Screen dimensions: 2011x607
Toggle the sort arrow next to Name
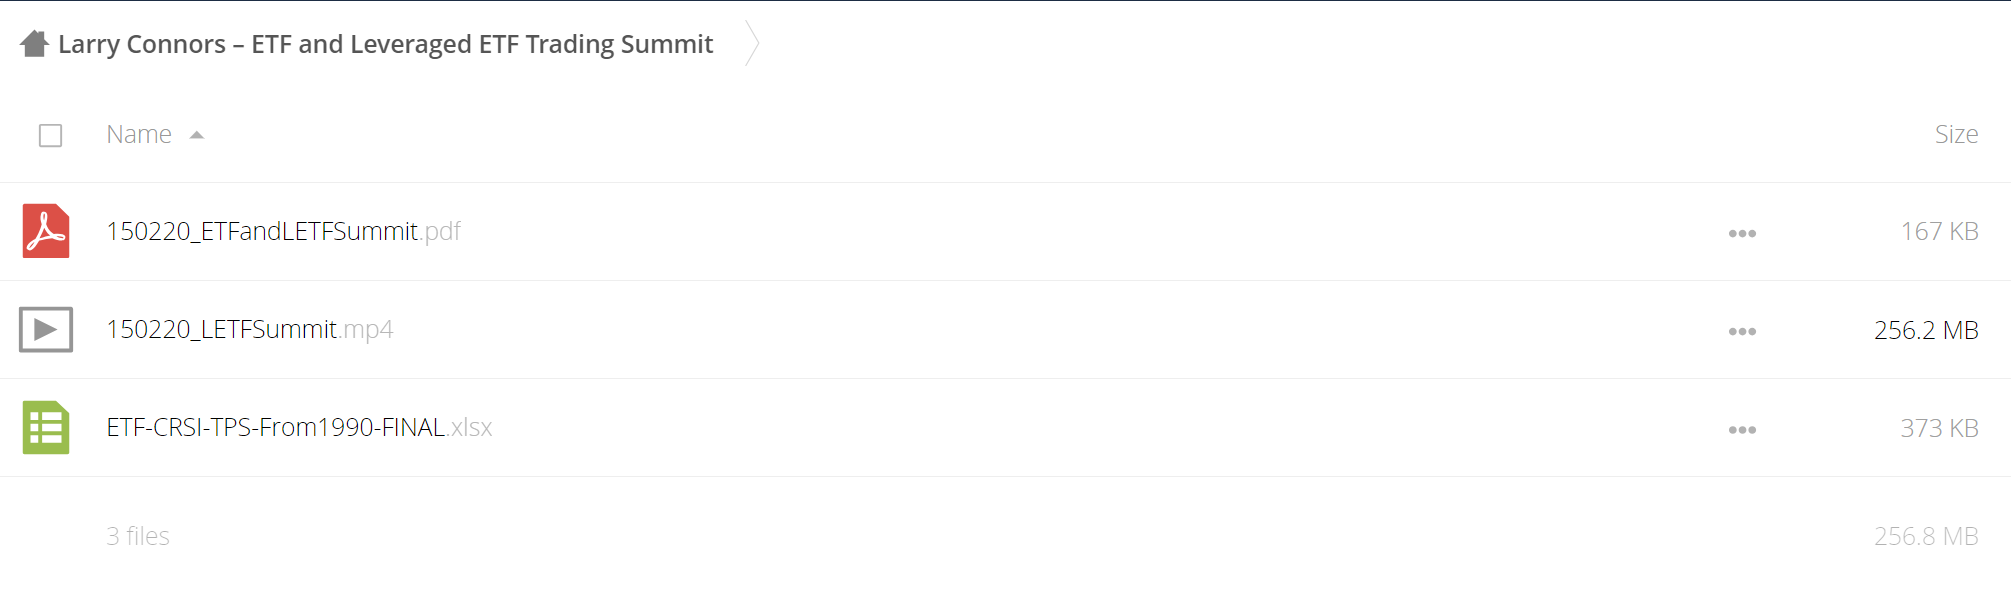pyautogui.click(x=197, y=135)
